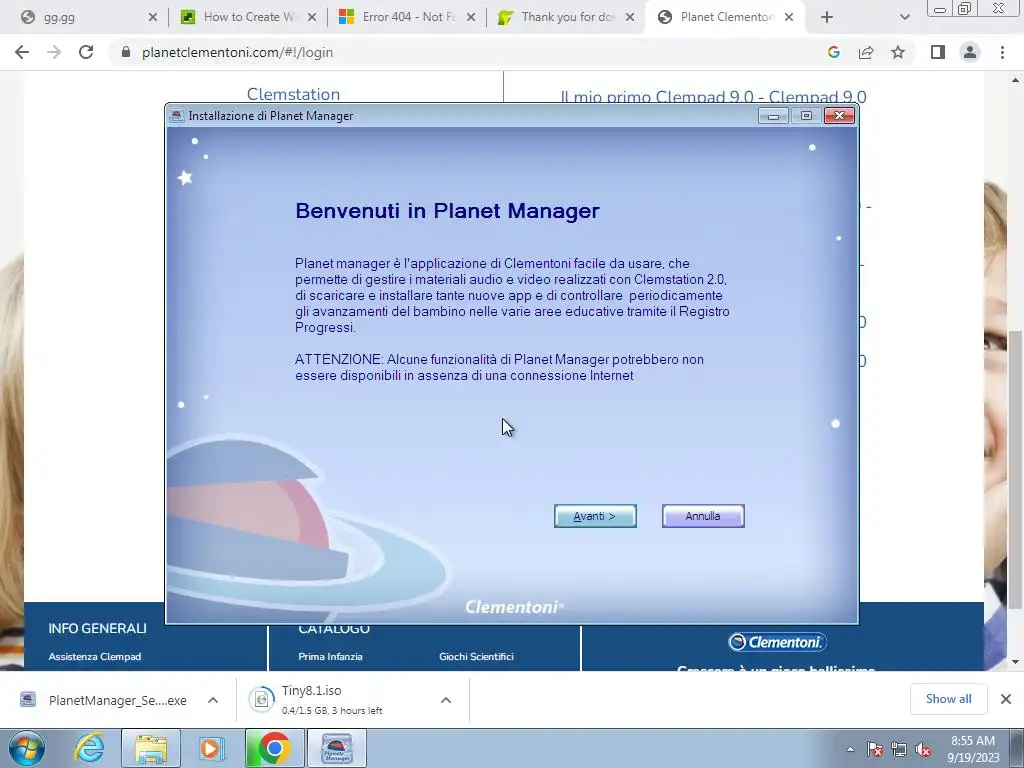
Task: Expand the tab search chevron
Action: pyautogui.click(x=904, y=17)
